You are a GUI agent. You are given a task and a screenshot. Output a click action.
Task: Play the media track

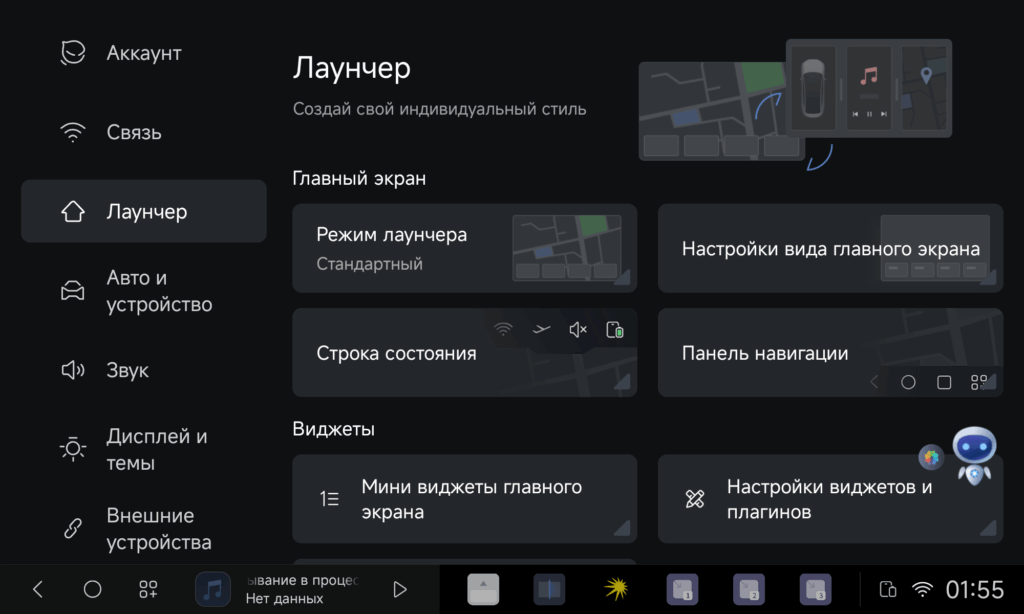(400, 589)
